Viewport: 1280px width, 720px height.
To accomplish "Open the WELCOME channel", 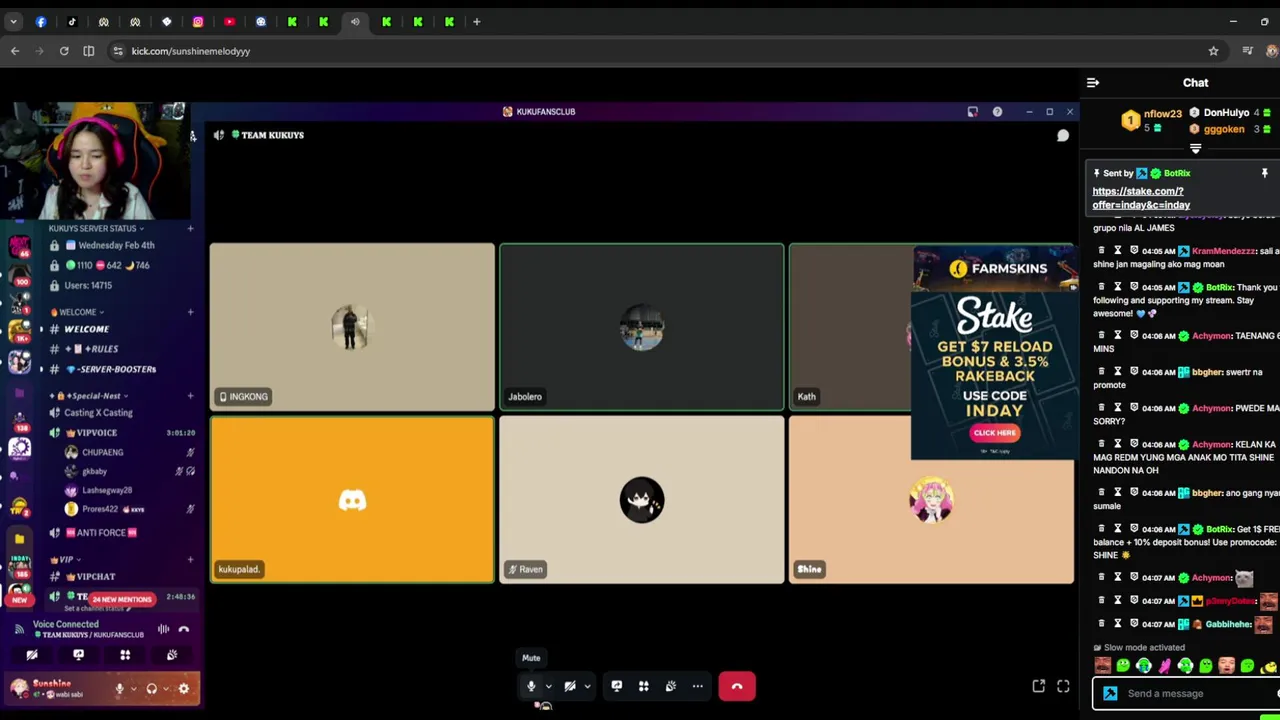I will [86, 329].
